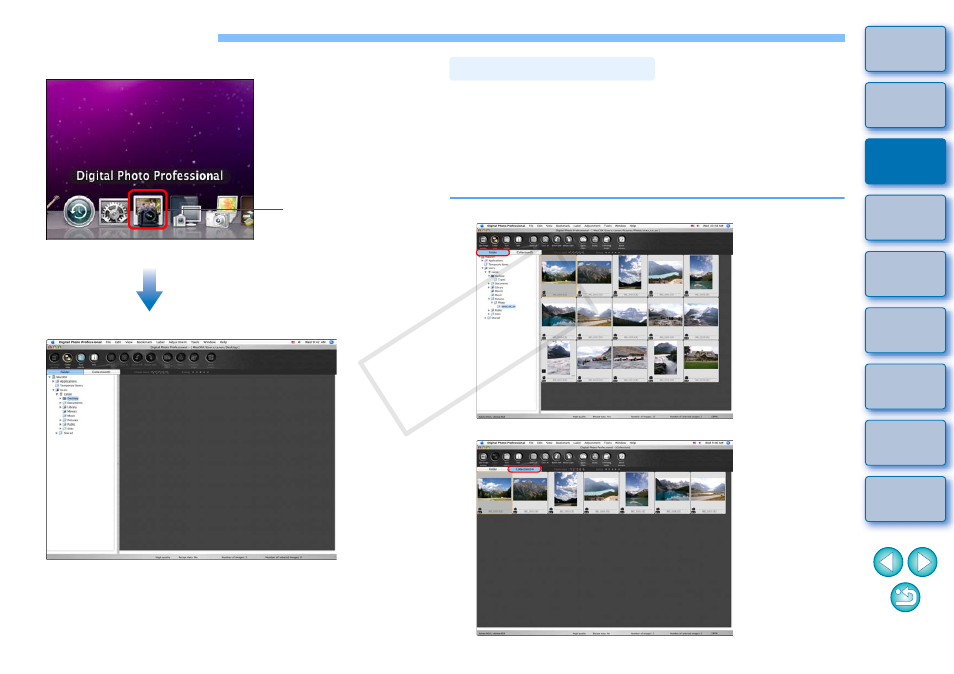Viewport: 954px width, 674px height.
Task: Collapse Users folder arrow in empty-pane window
Action: [x=54, y=390]
